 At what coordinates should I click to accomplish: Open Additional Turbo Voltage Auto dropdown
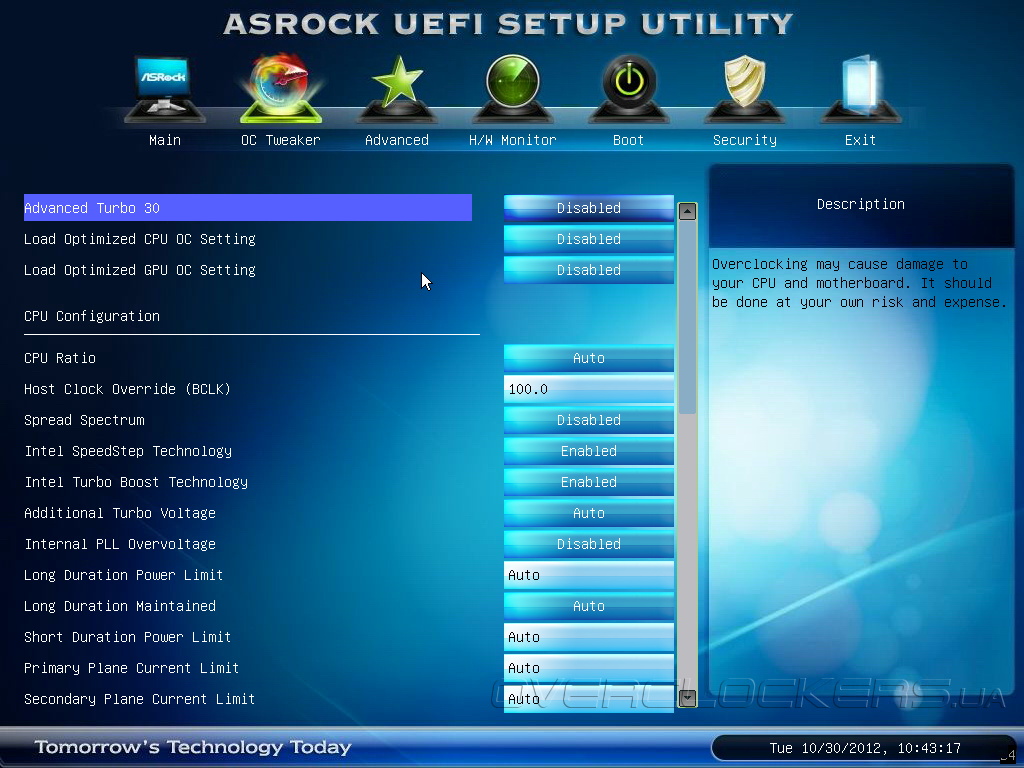pyautogui.click(x=588, y=513)
